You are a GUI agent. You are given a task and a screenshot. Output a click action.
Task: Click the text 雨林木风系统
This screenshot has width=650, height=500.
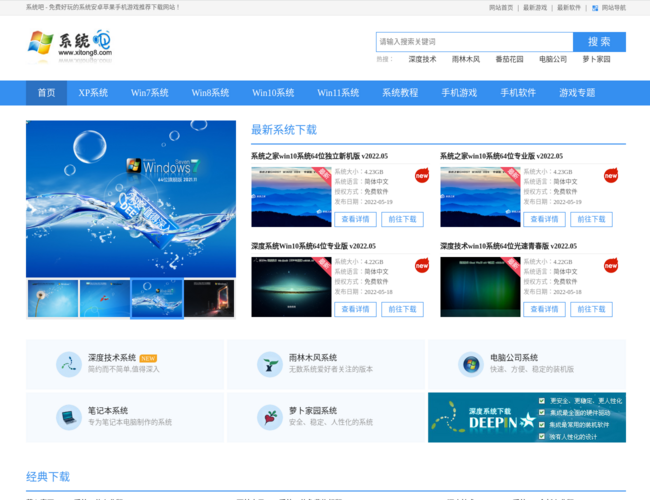[313, 358]
